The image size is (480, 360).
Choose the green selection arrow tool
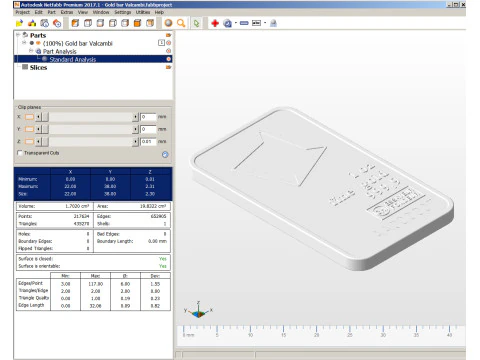pos(196,23)
